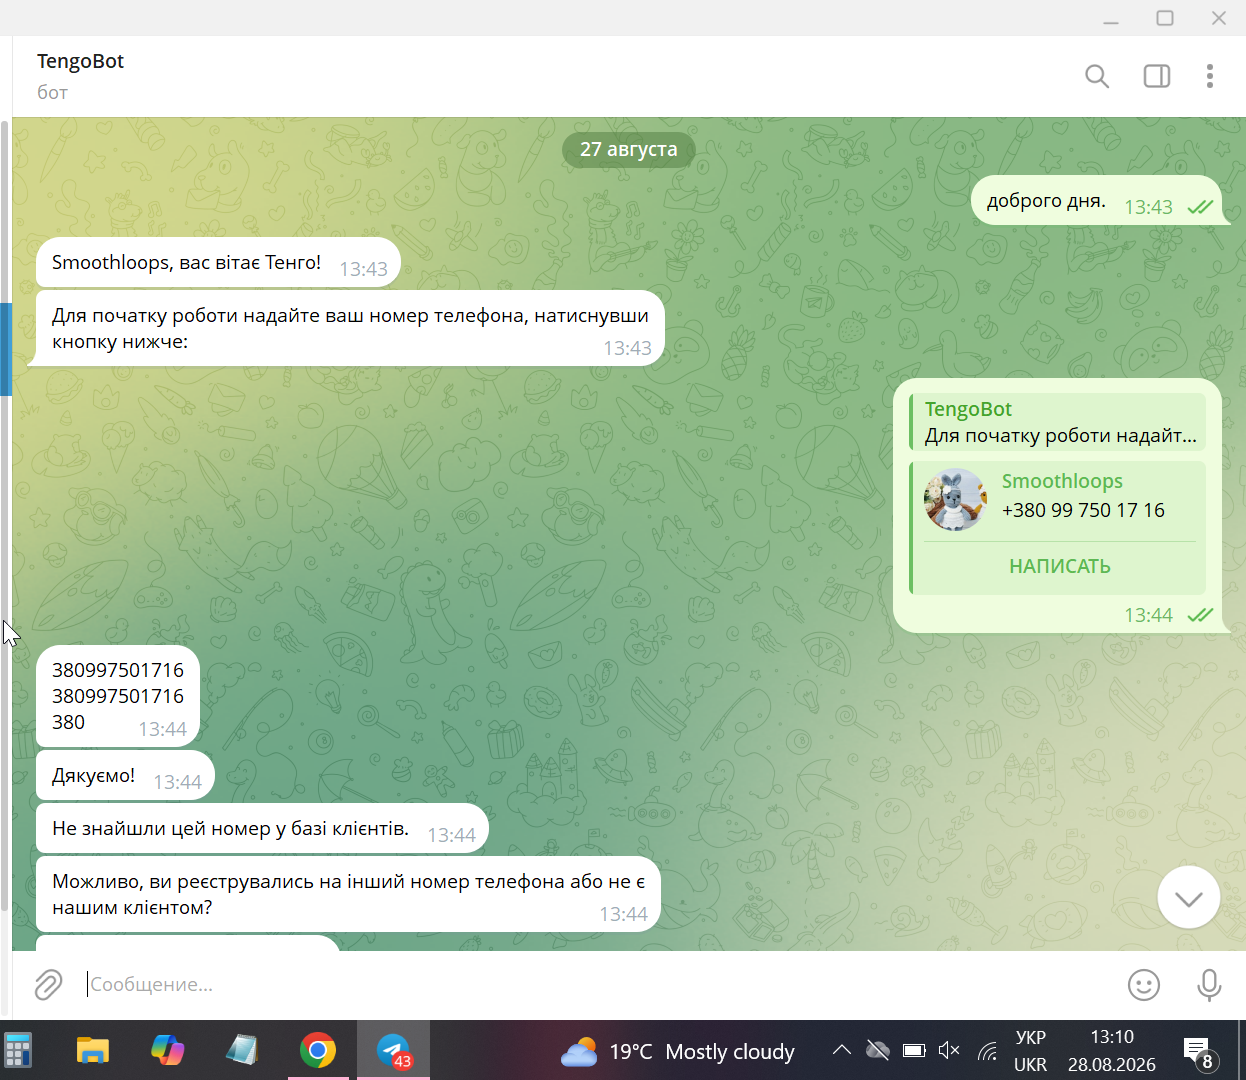Open the notepad-style app in taskbar

242,1051
